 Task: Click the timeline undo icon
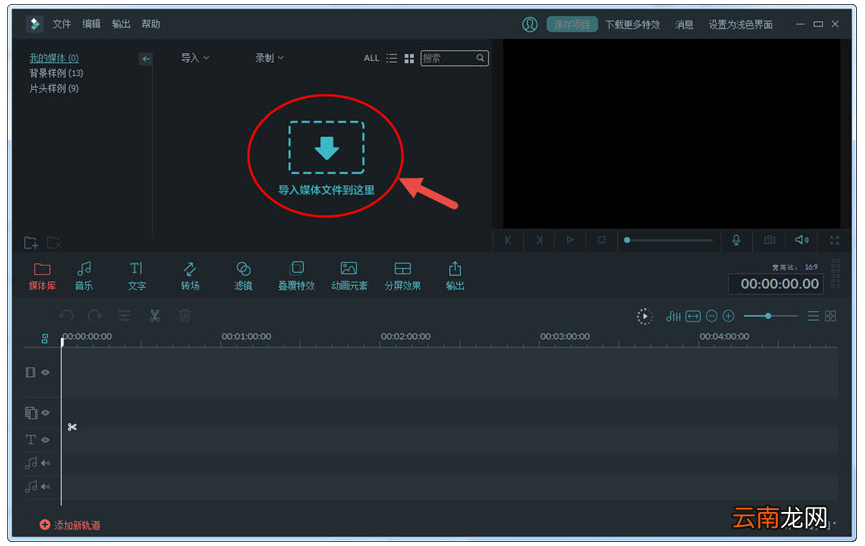[x=66, y=316]
